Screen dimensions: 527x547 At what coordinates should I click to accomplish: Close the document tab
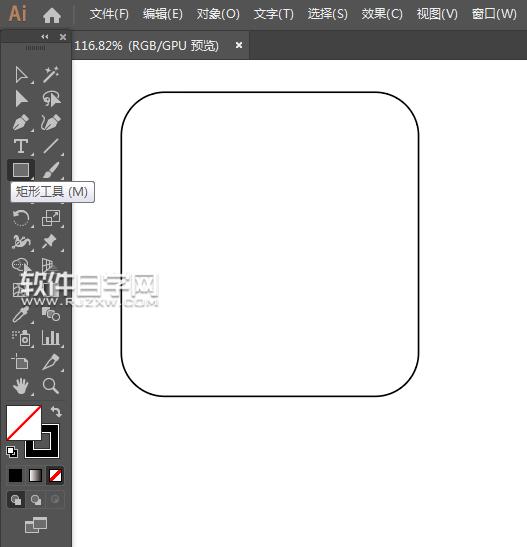pos(239,45)
